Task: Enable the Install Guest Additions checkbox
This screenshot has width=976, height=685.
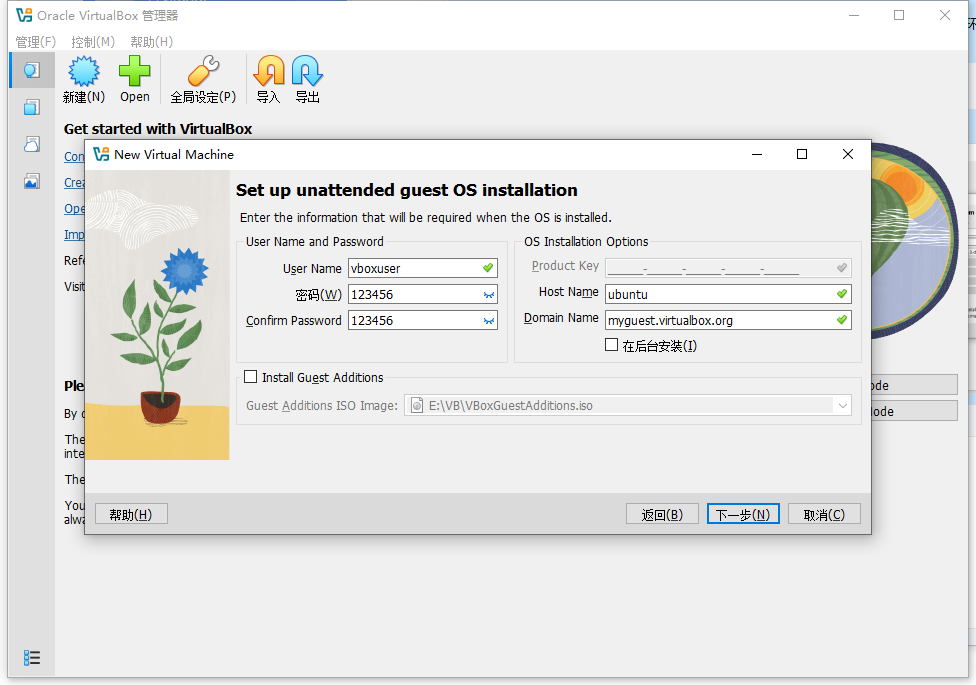Action: coord(251,377)
